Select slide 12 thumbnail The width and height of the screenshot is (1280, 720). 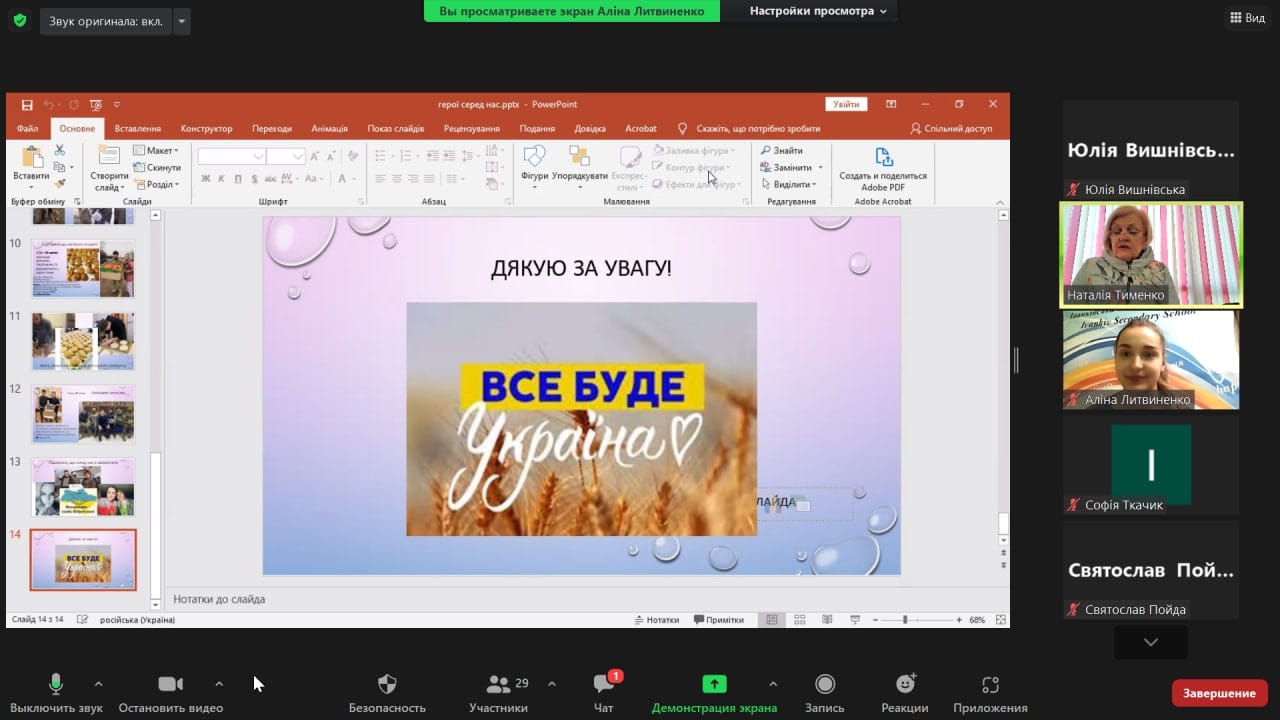(83, 415)
